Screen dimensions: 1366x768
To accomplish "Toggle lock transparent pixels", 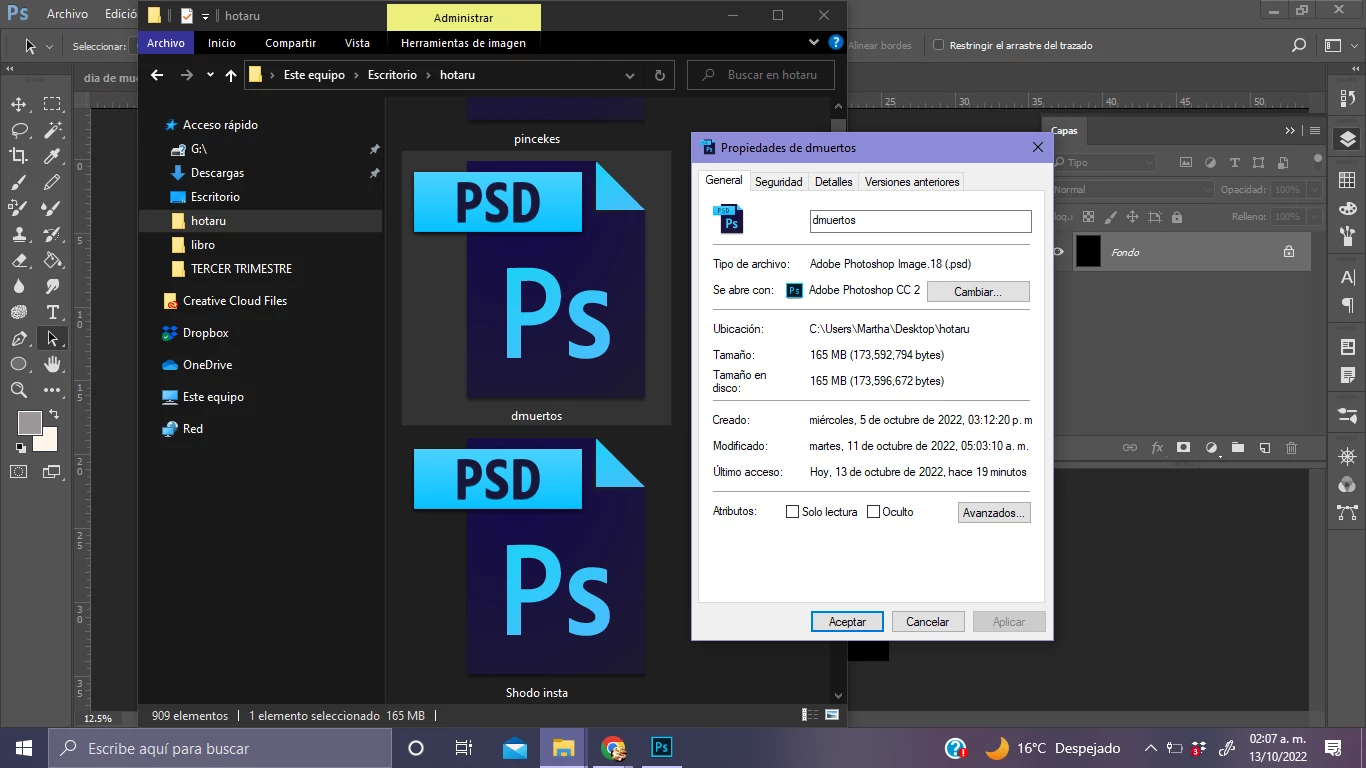I will pyautogui.click(x=1088, y=217).
